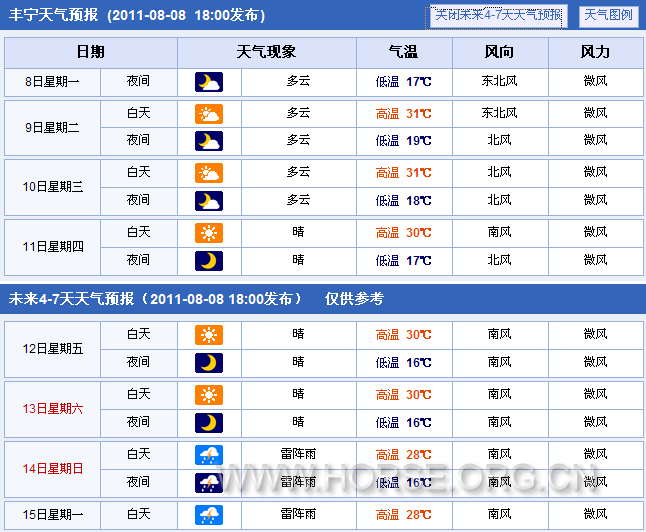This screenshot has width=646, height=532.
Task: Click the red 13日星期六 date cell
Action: point(52,409)
